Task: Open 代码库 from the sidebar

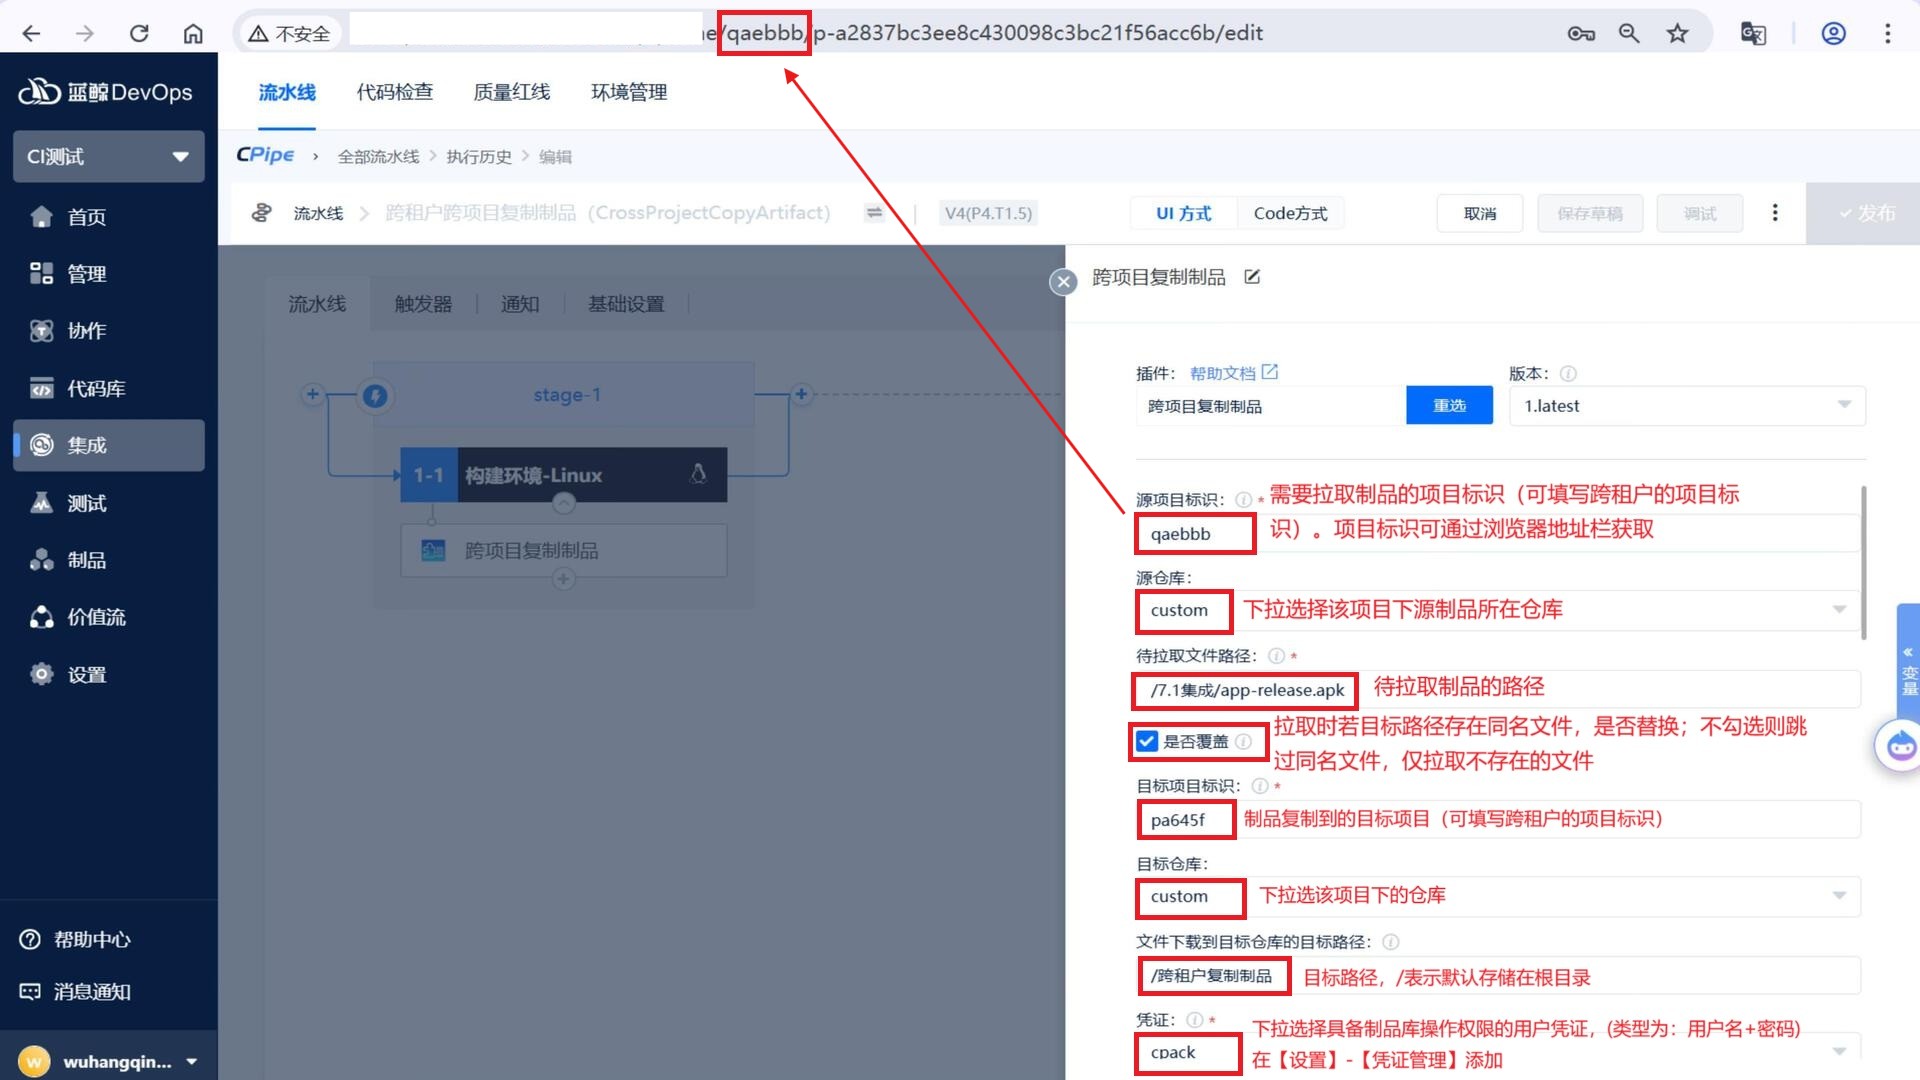Action: point(96,388)
